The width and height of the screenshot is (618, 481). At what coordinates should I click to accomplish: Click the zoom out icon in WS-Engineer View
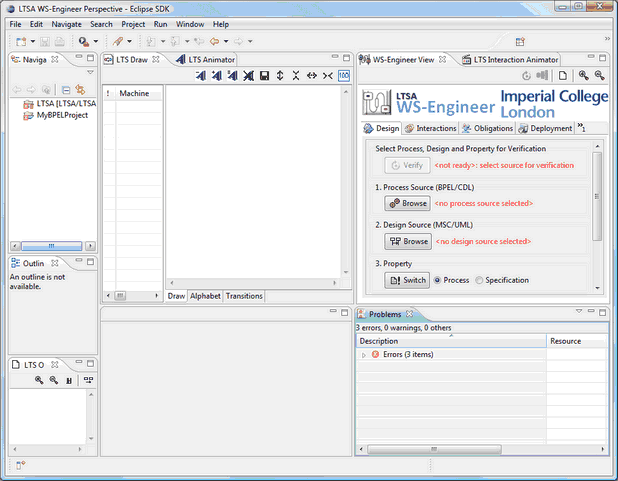click(599, 76)
